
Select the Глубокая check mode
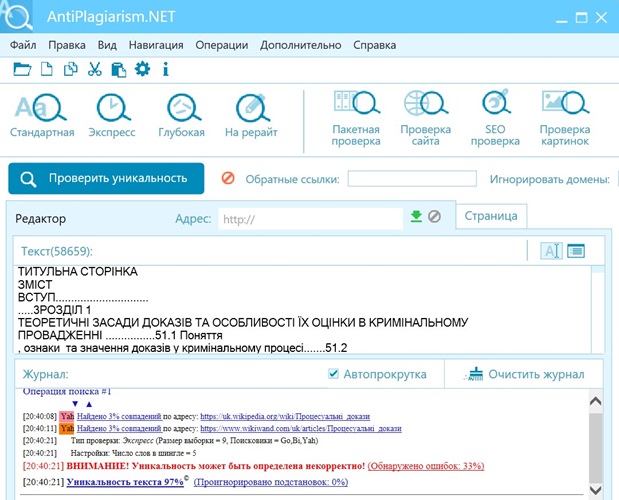pos(182,116)
